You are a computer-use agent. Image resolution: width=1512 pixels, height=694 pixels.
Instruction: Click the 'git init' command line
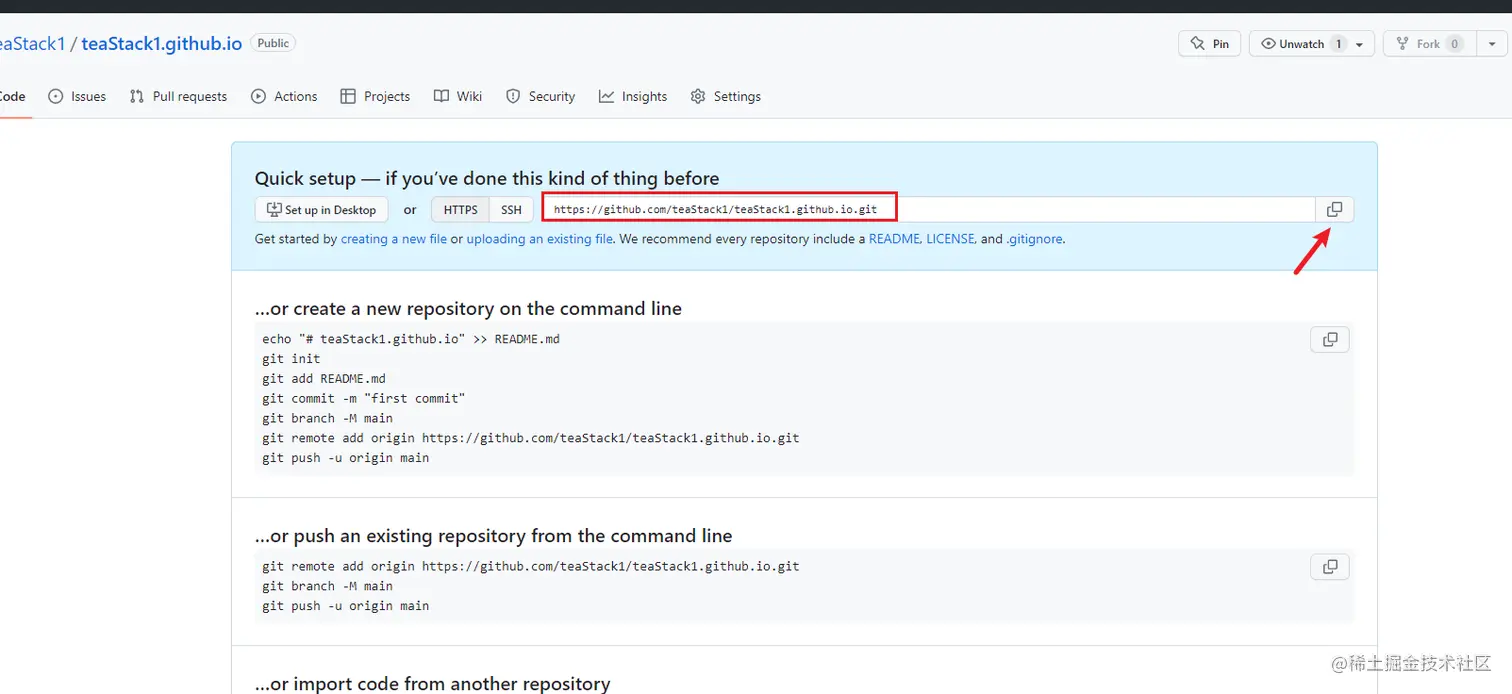(291, 358)
